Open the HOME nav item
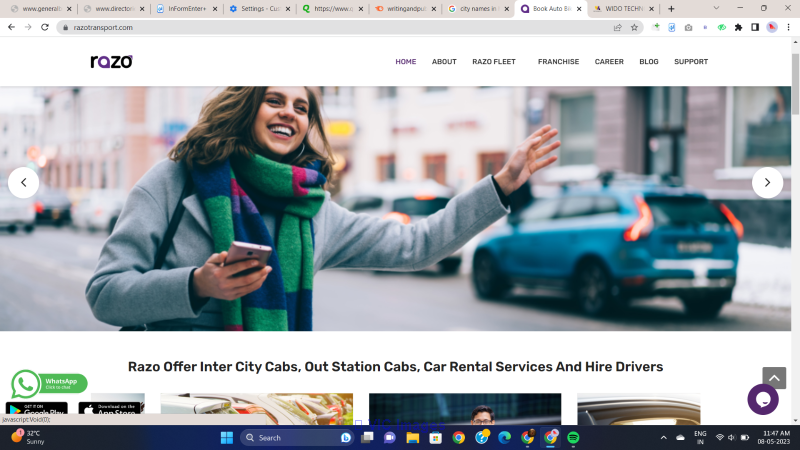 pos(406,62)
